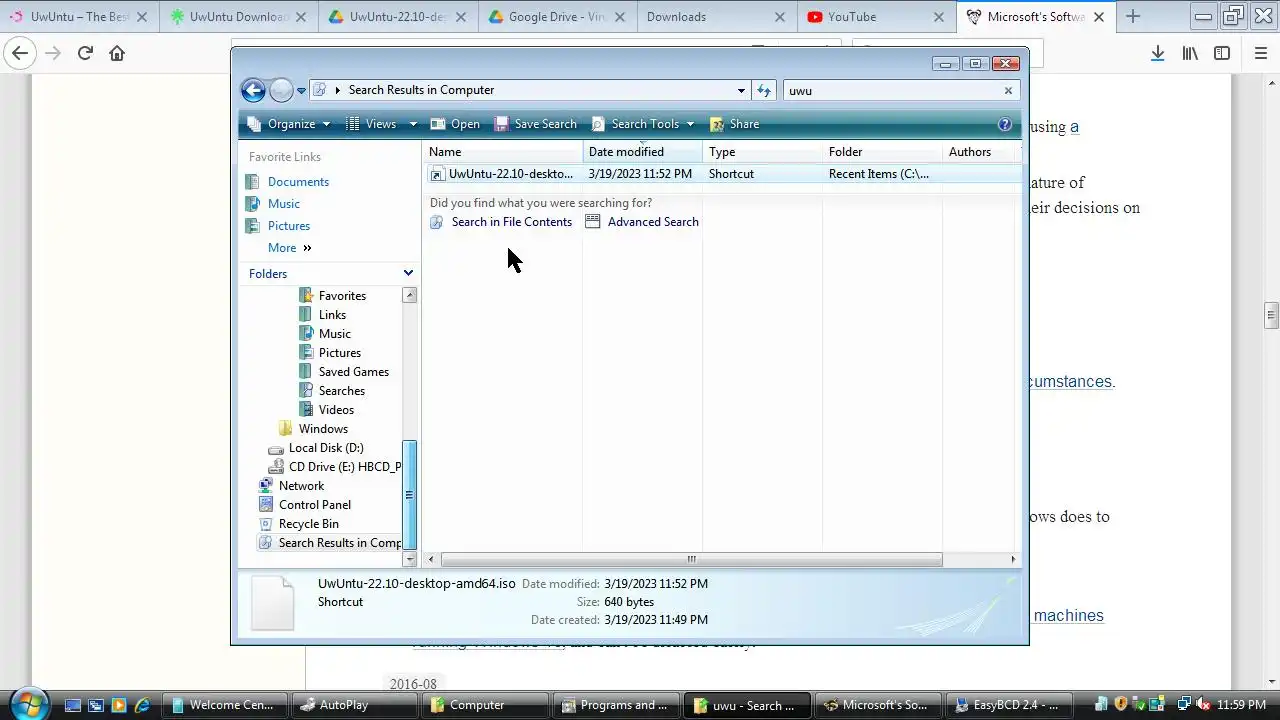
Task: Click the file thumbnail in the details pane
Action: 273,603
